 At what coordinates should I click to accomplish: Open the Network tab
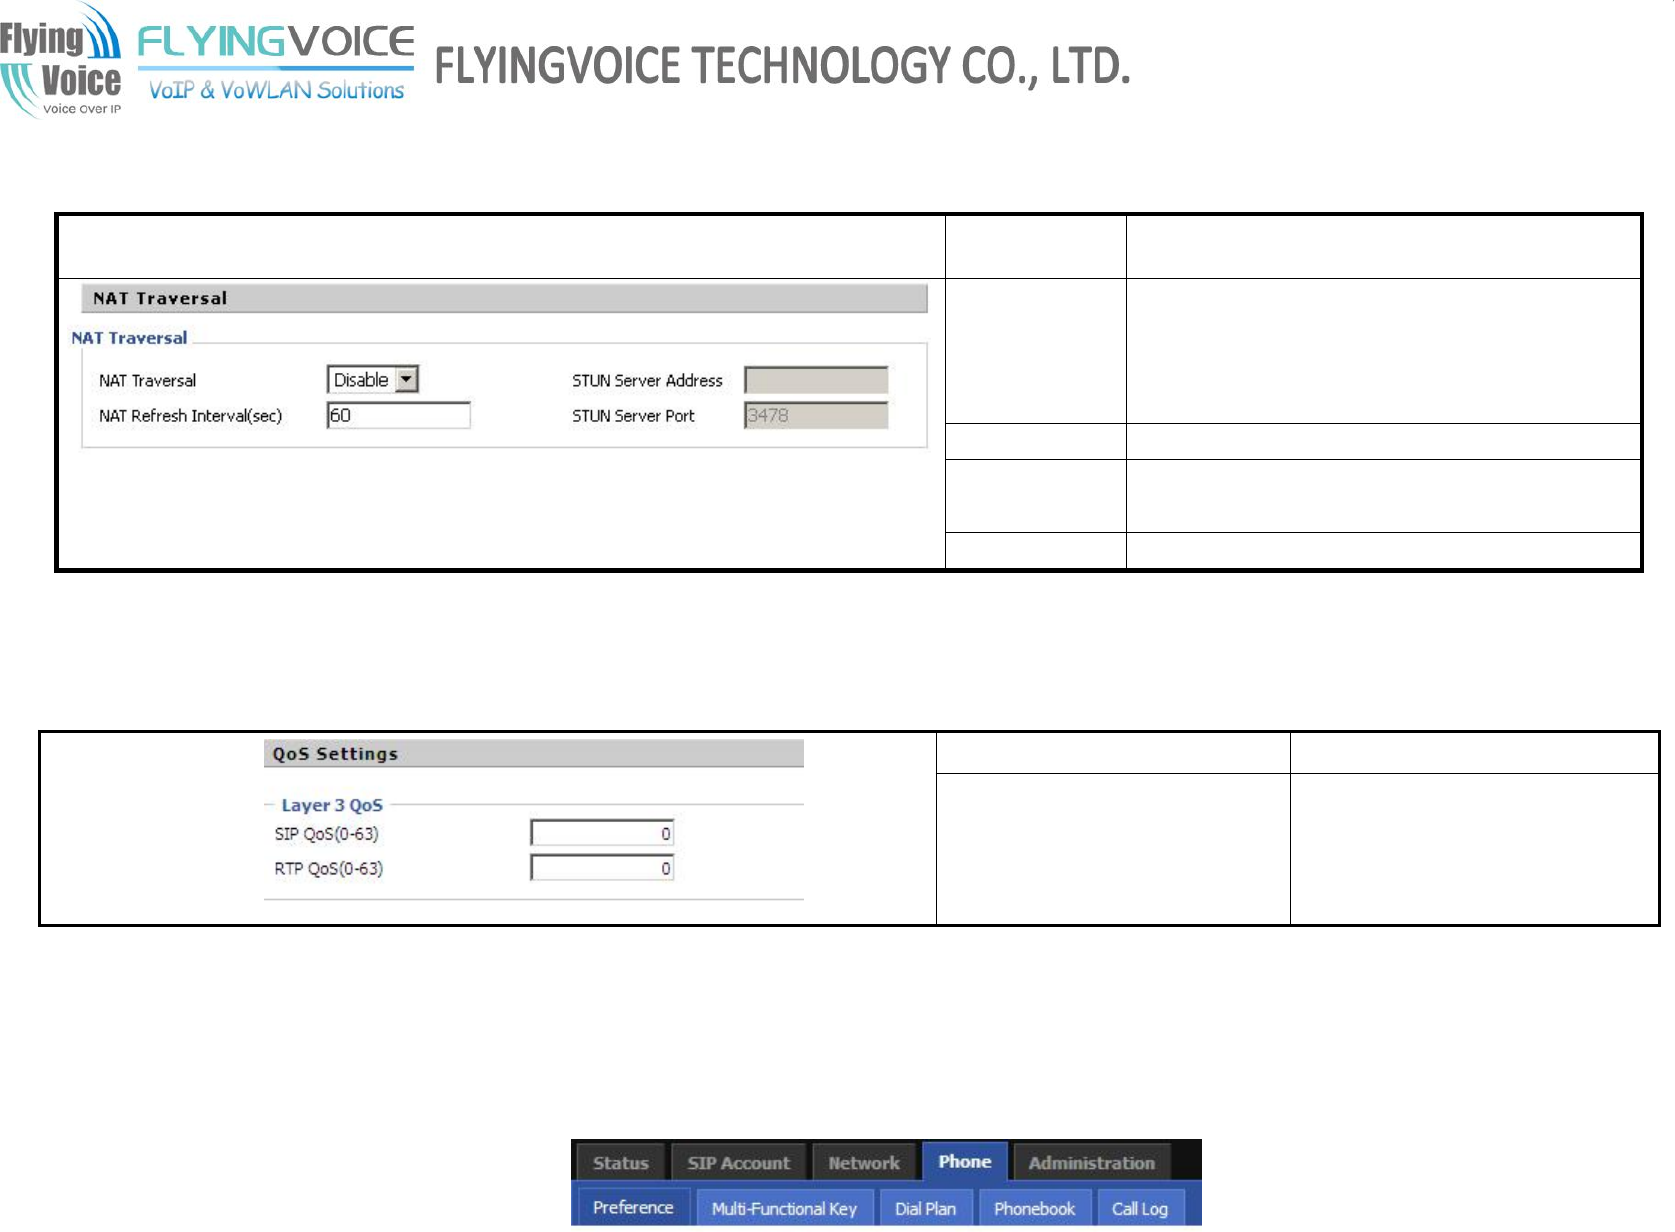[864, 1163]
